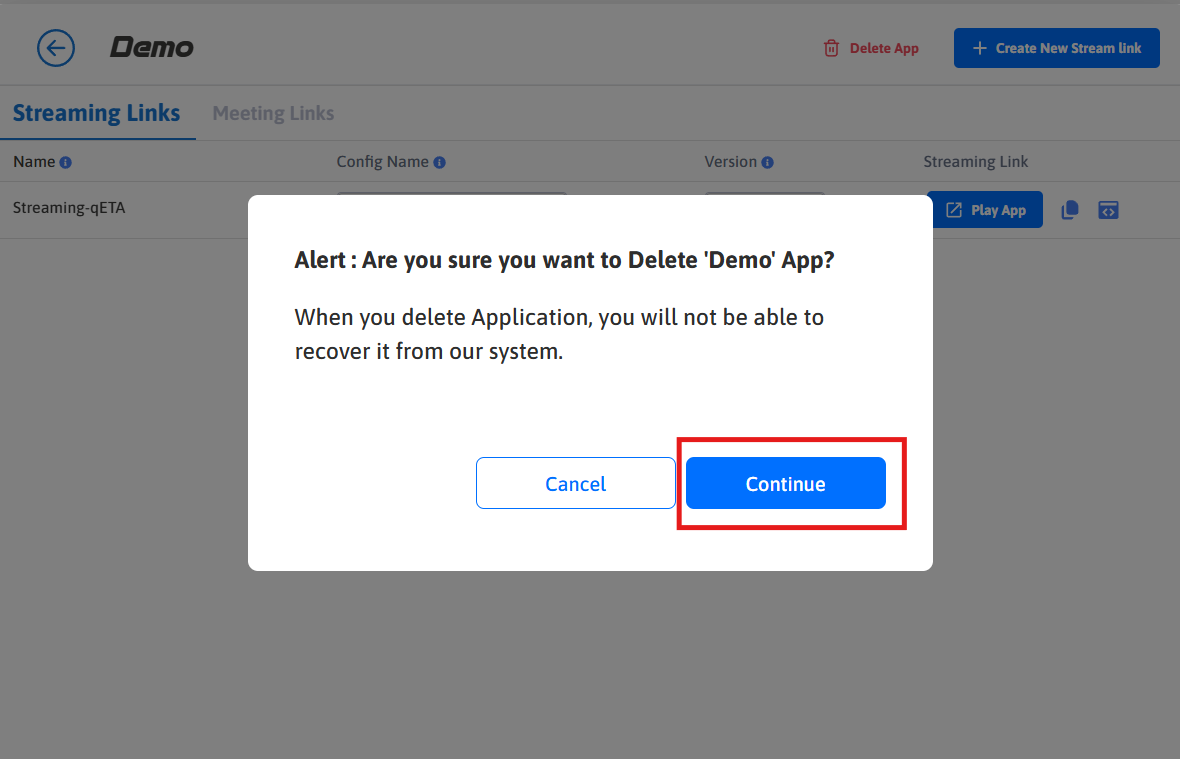This screenshot has width=1180, height=759.
Task: Switch to the Meeting Links tab
Action: (273, 113)
